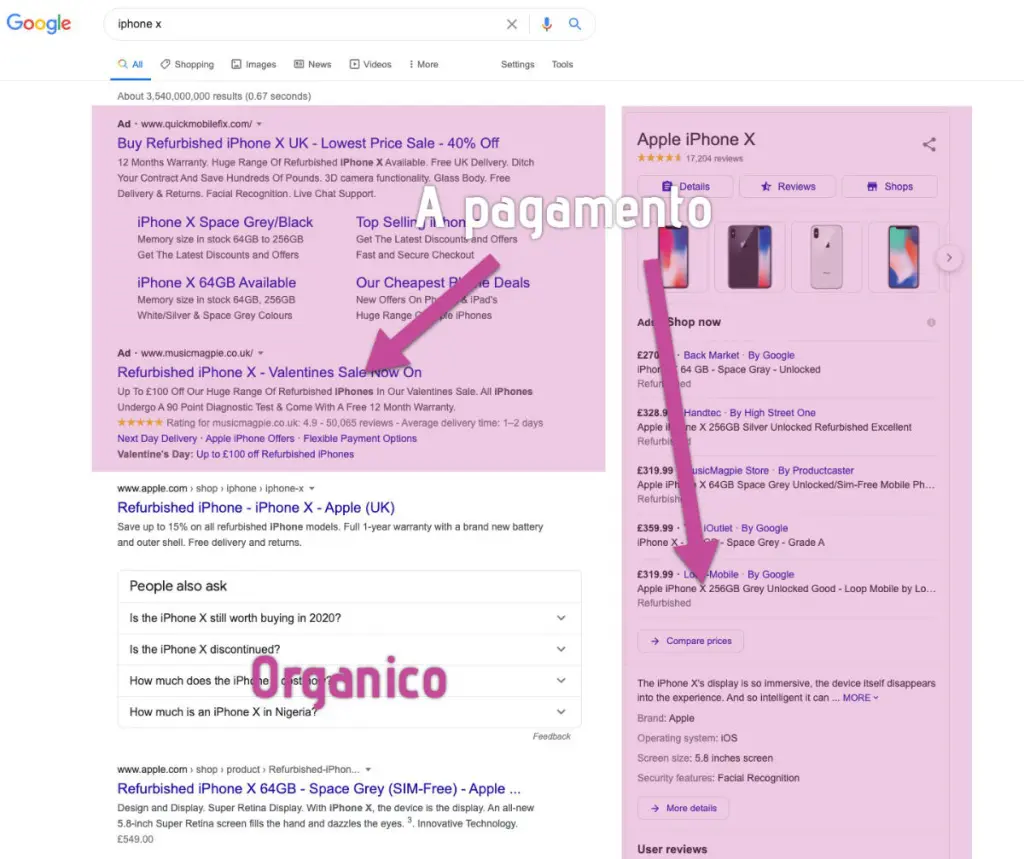1024x859 pixels.
Task: Expand 'Is the iPhone X still worth buying in 2020?'
Action: click(349, 618)
